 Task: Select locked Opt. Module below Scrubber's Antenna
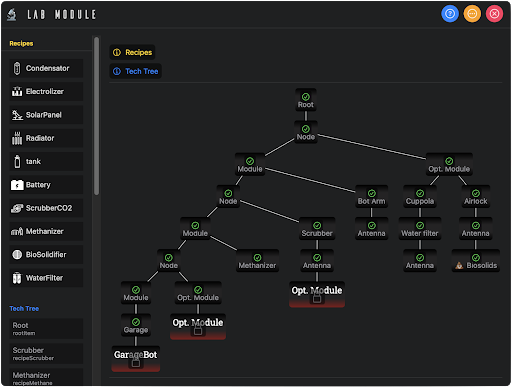point(317,294)
